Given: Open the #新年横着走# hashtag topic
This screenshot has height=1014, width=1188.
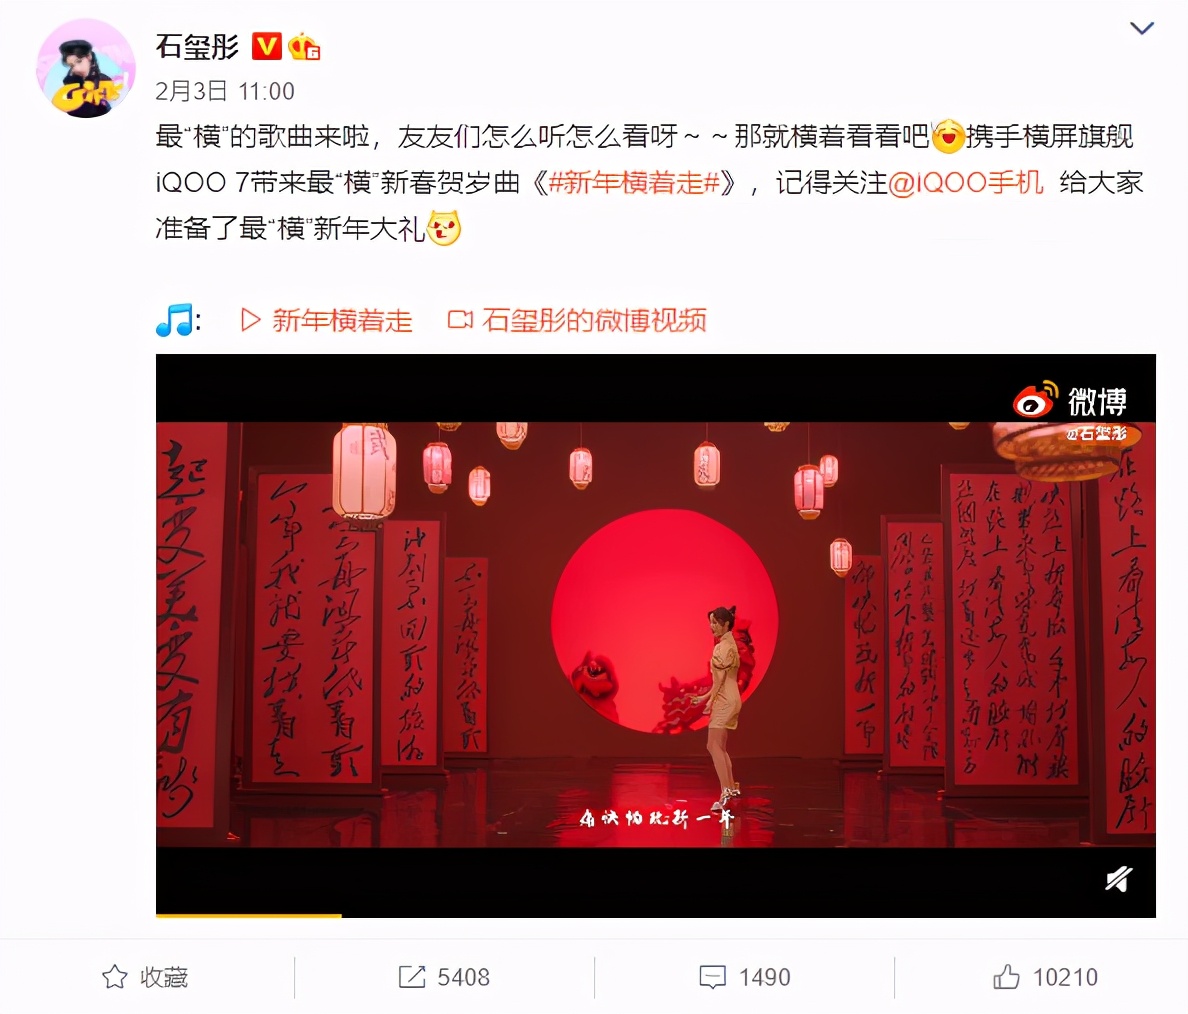Looking at the screenshot, I should (633, 183).
